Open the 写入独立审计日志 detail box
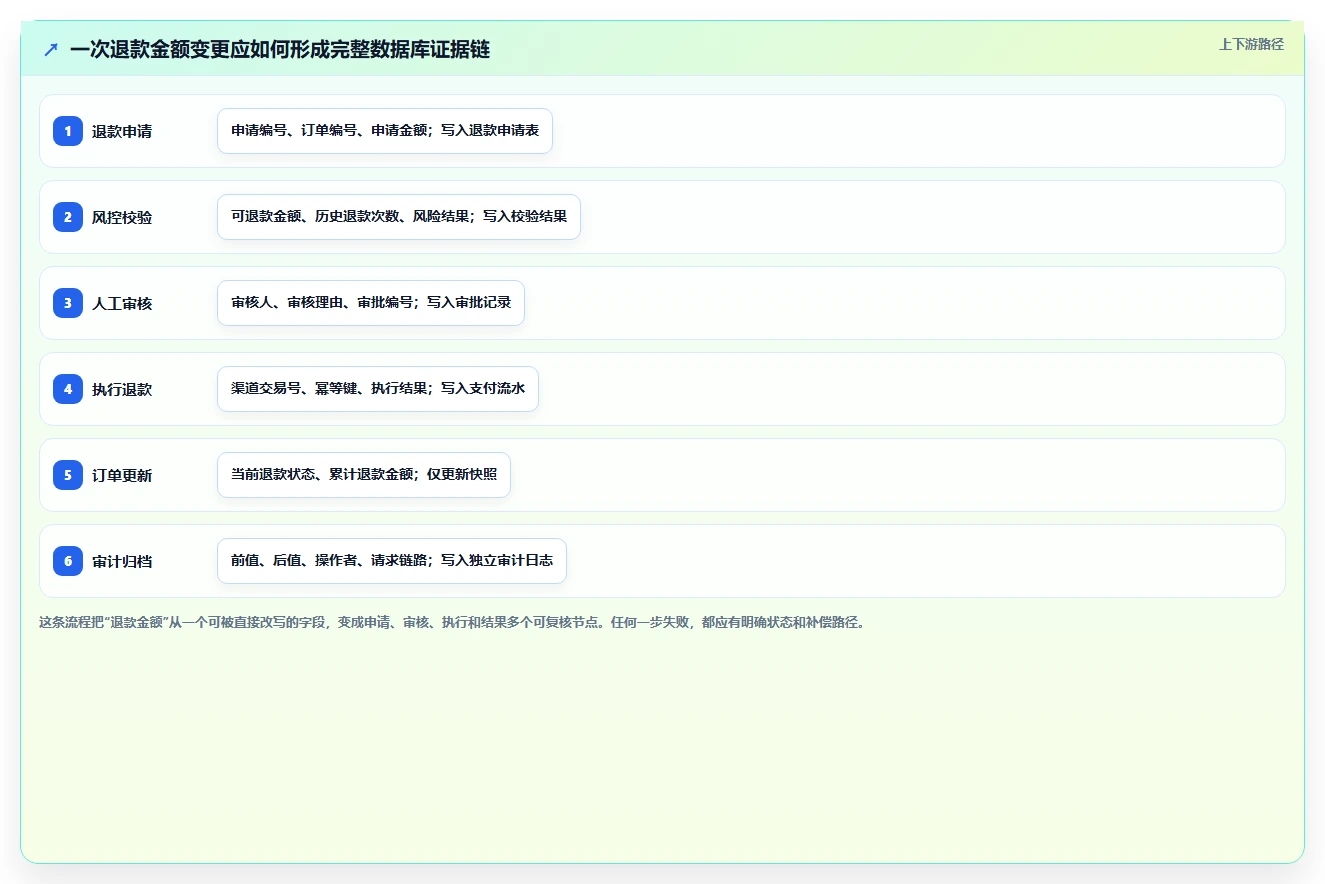1325x884 pixels. point(392,561)
